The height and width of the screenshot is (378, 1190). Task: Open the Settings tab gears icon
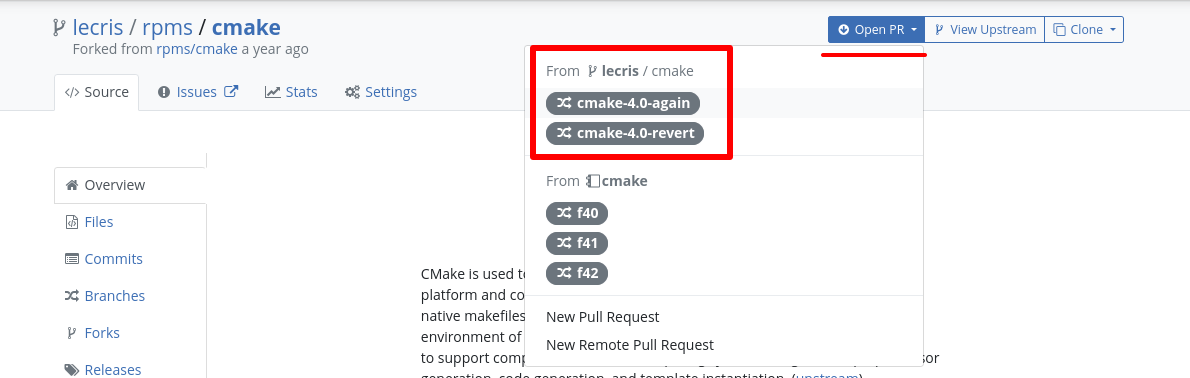pyautogui.click(x=352, y=93)
